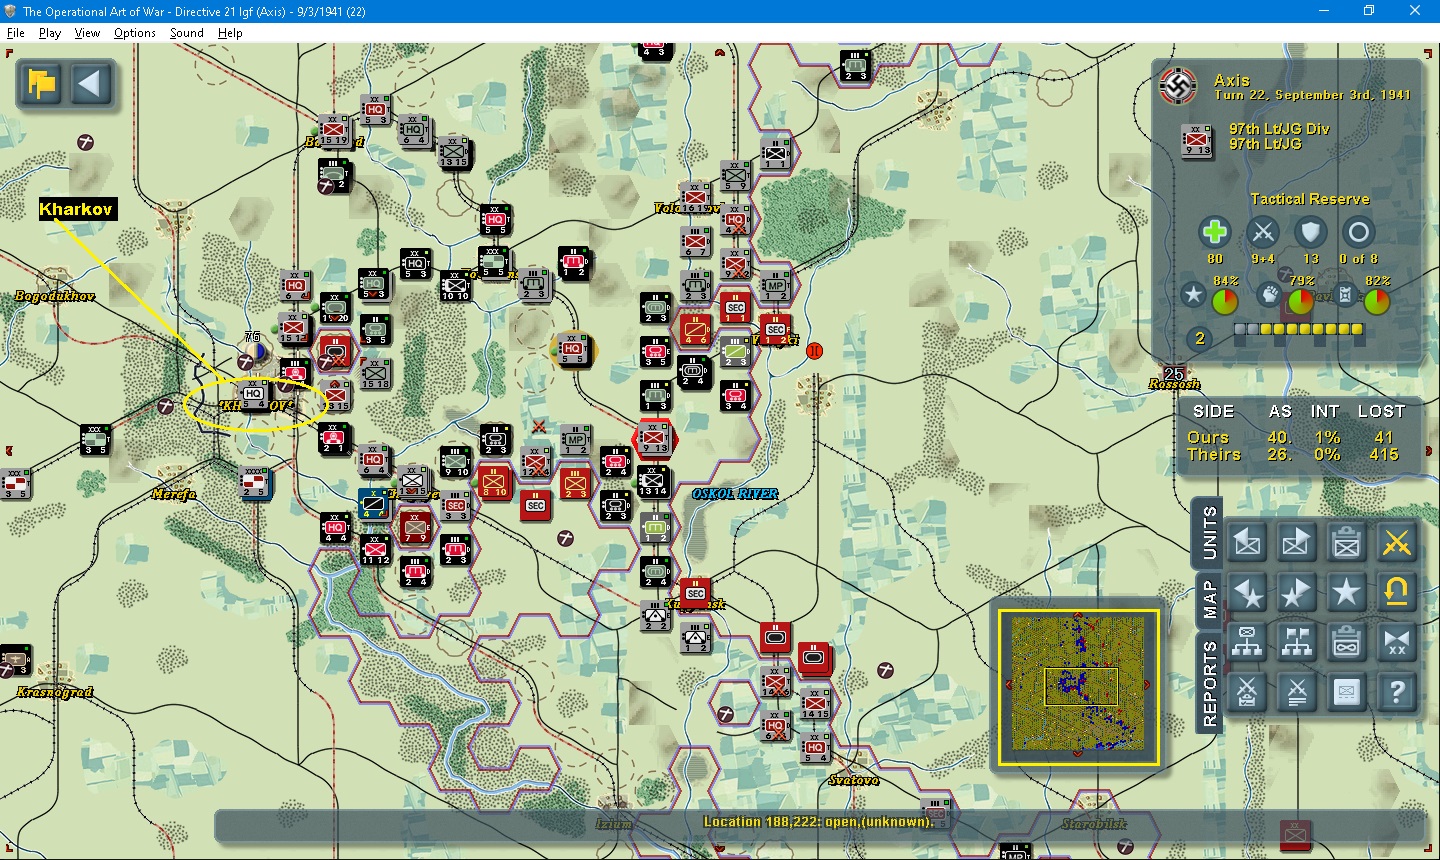Select the previous unit arrow icon

(x=1246, y=542)
